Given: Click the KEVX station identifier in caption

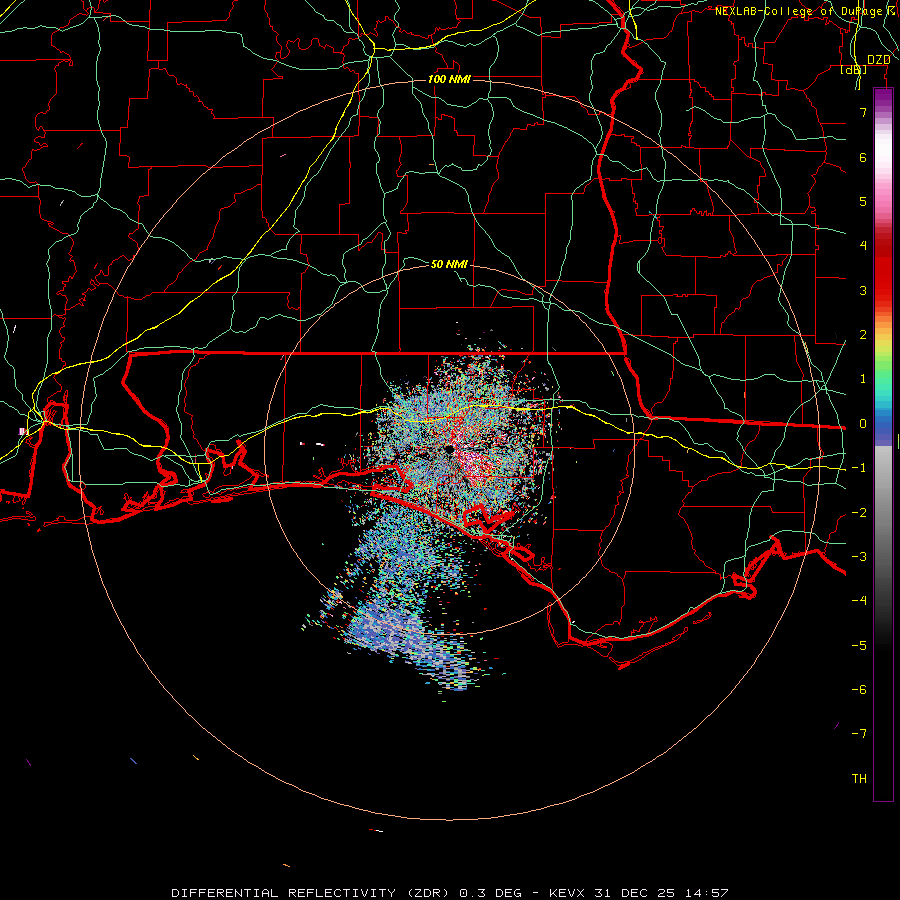Looking at the screenshot, I should [566, 893].
